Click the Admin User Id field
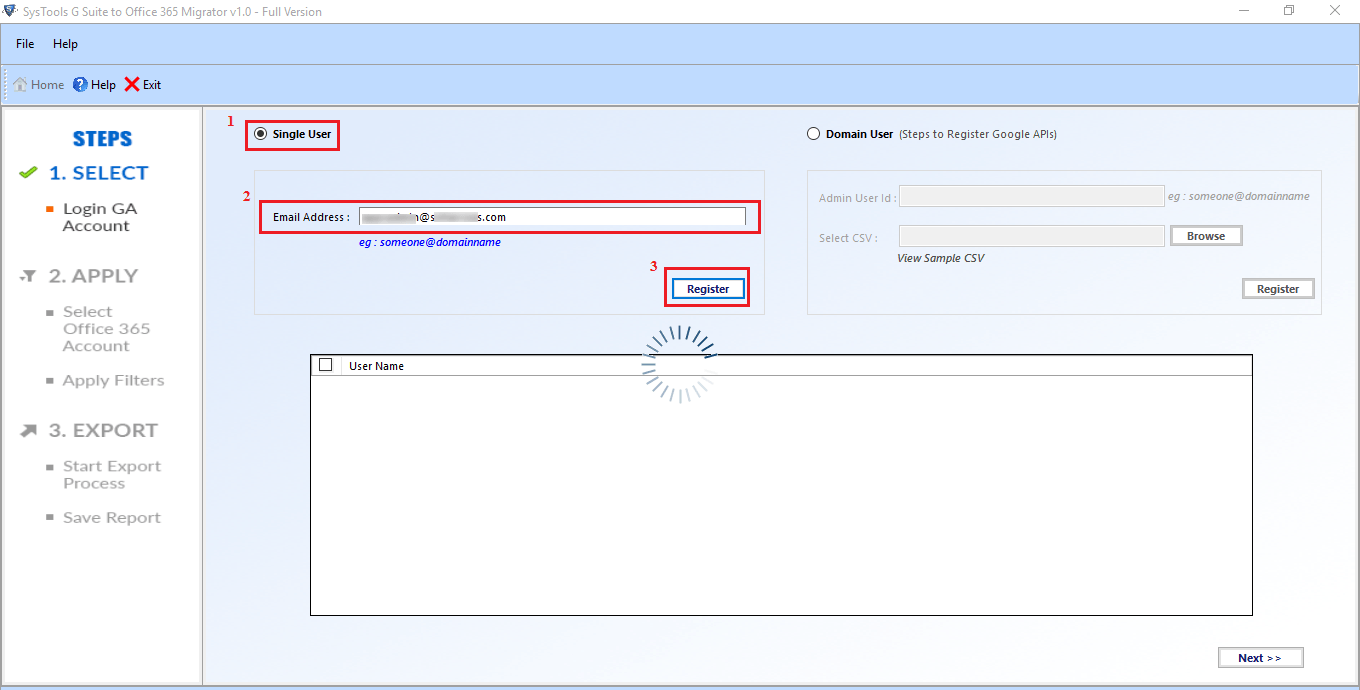 click(1032, 197)
